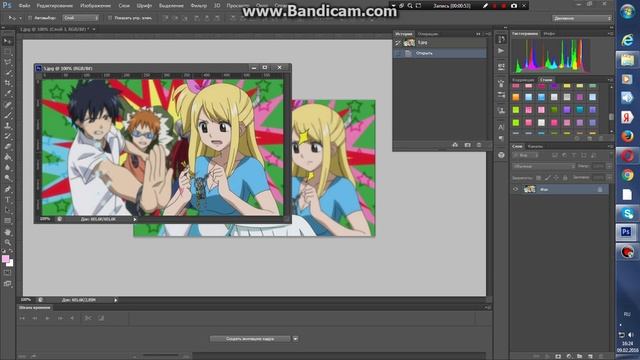Create new snapshot in History panel
This screenshot has width=640, height=360.
click(x=467, y=145)
